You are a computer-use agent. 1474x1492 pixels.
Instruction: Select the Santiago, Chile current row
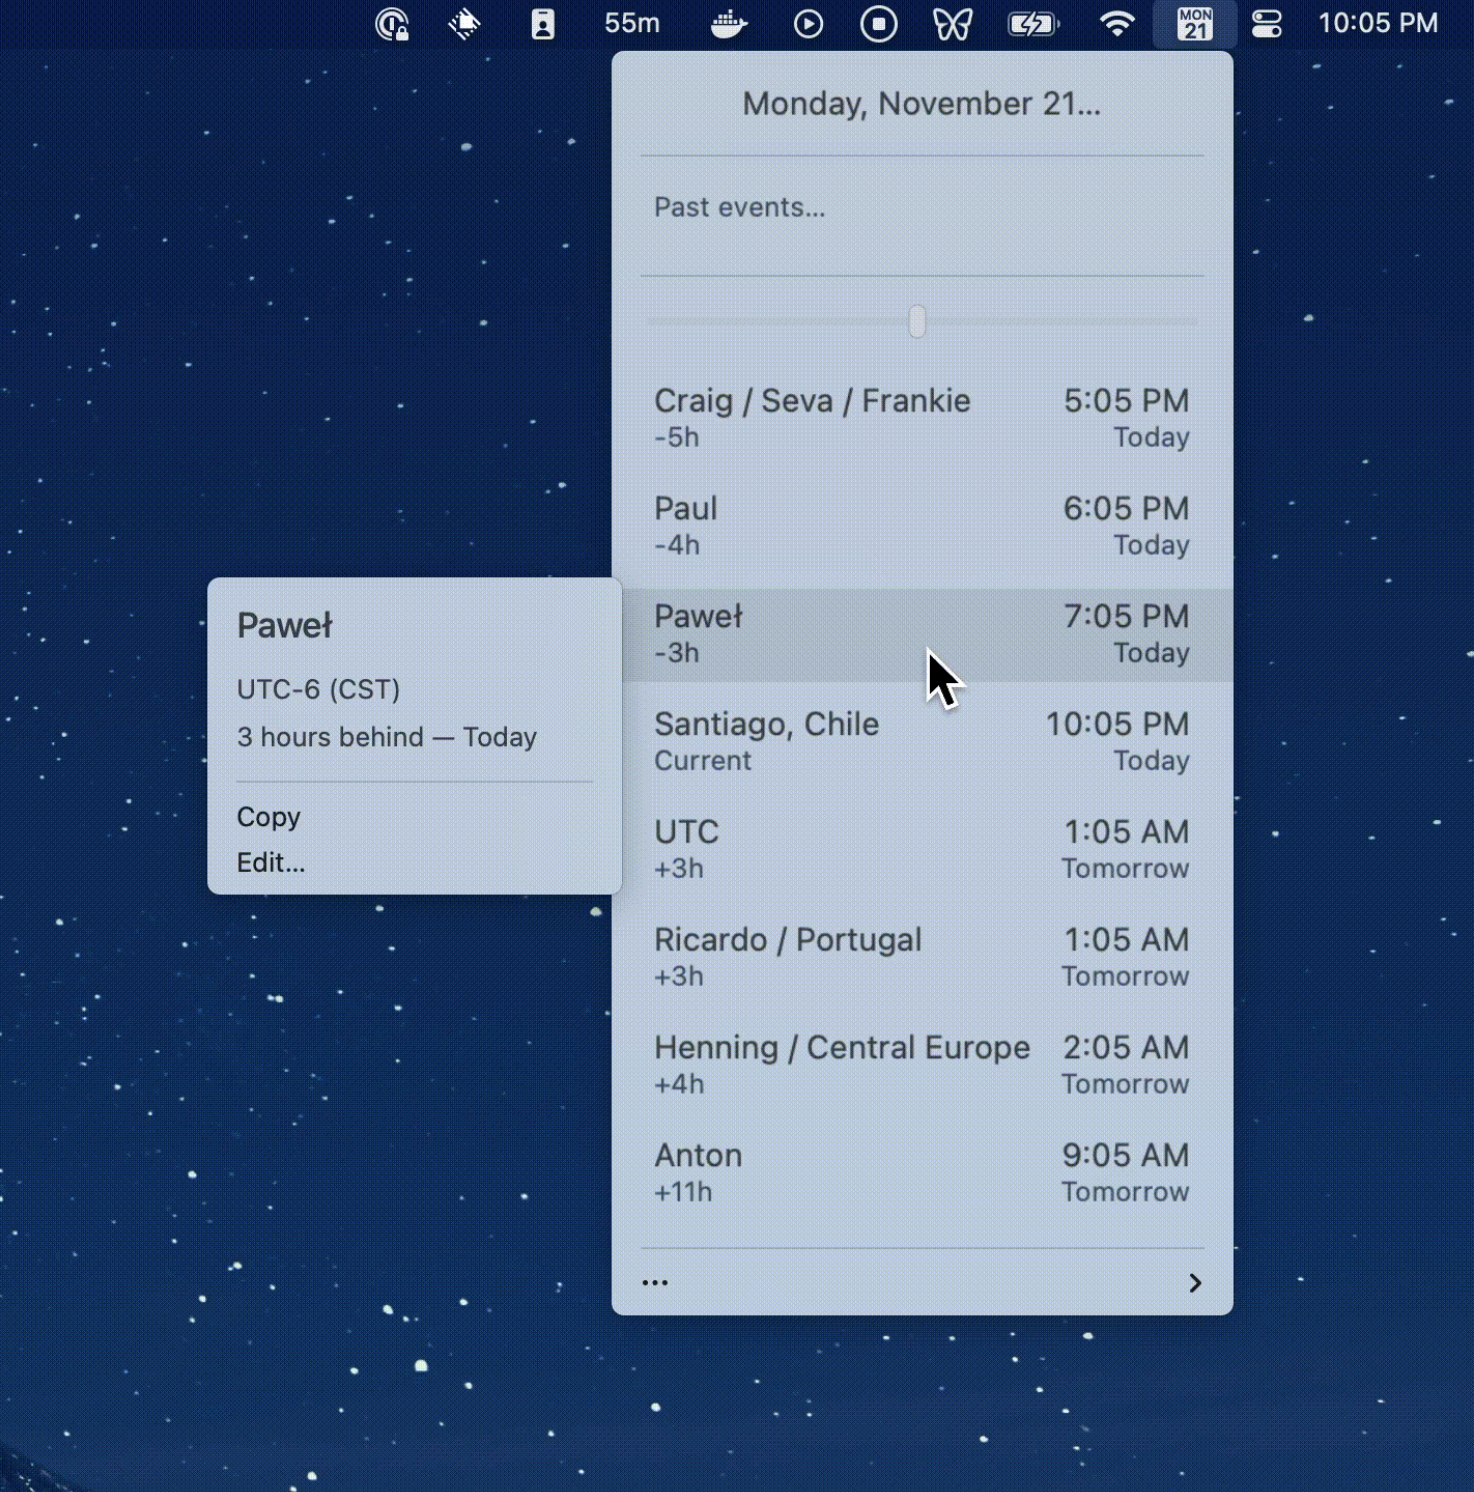pos(922,742)
